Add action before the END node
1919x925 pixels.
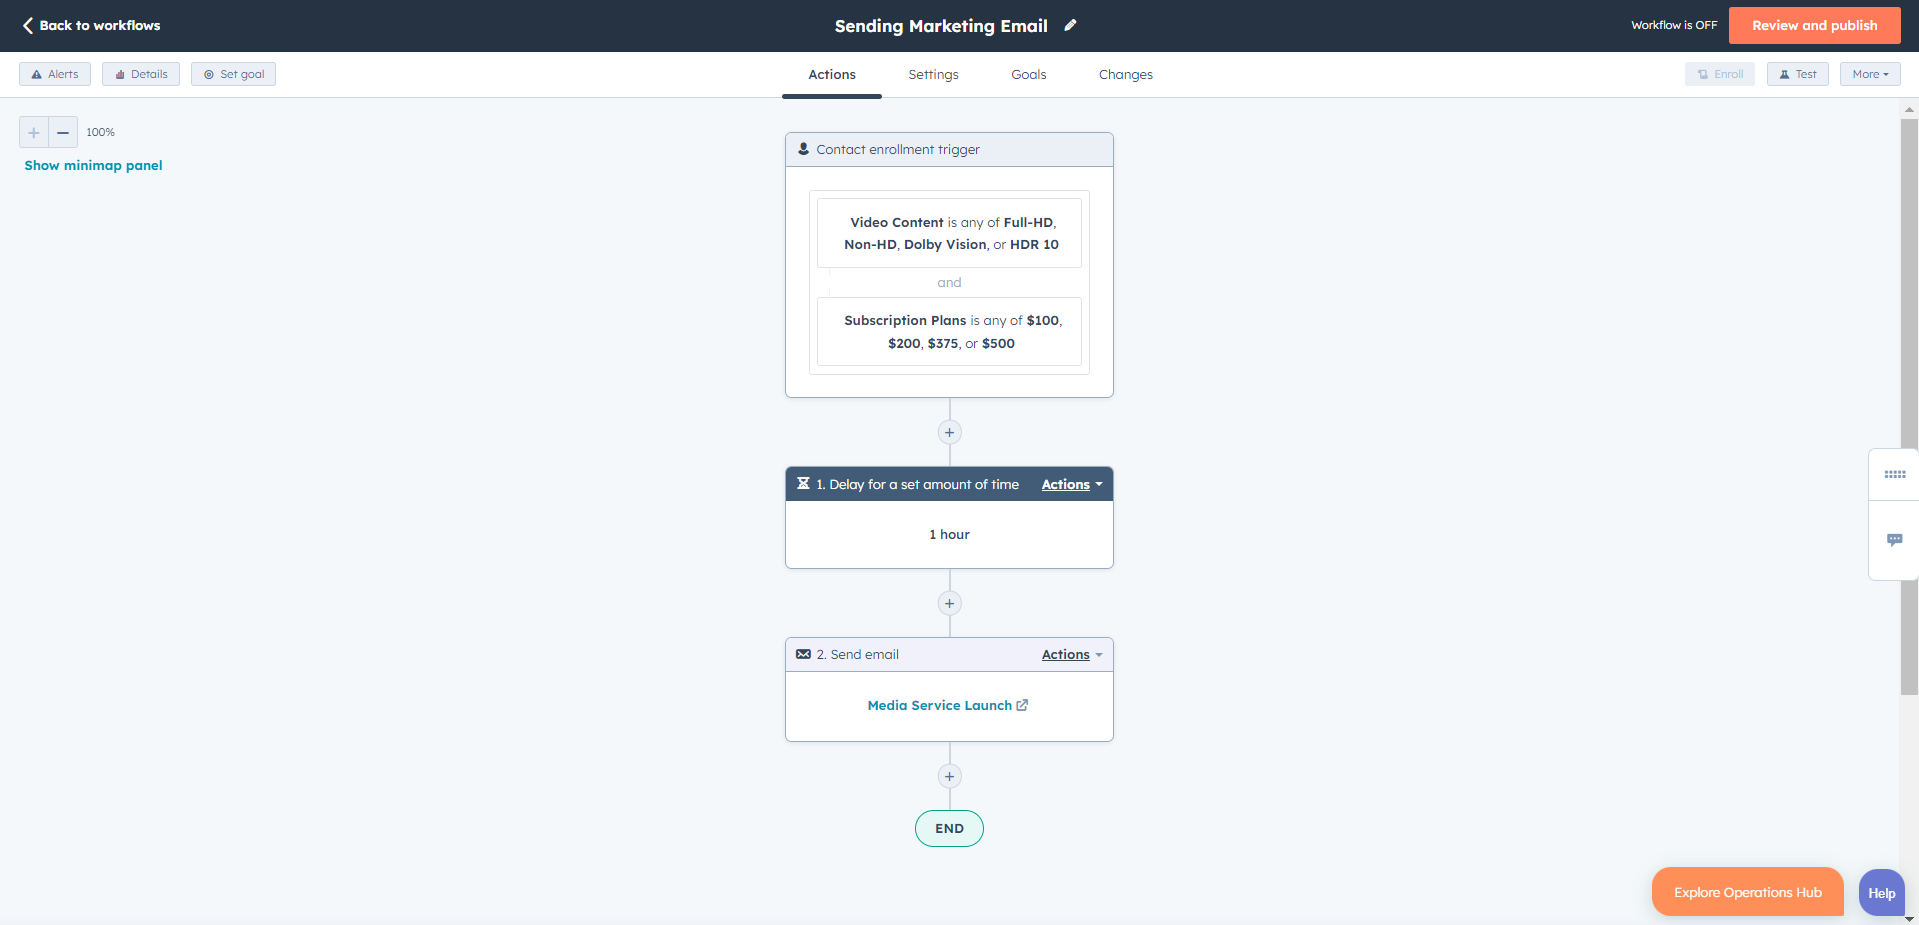(x=949, y=776)
